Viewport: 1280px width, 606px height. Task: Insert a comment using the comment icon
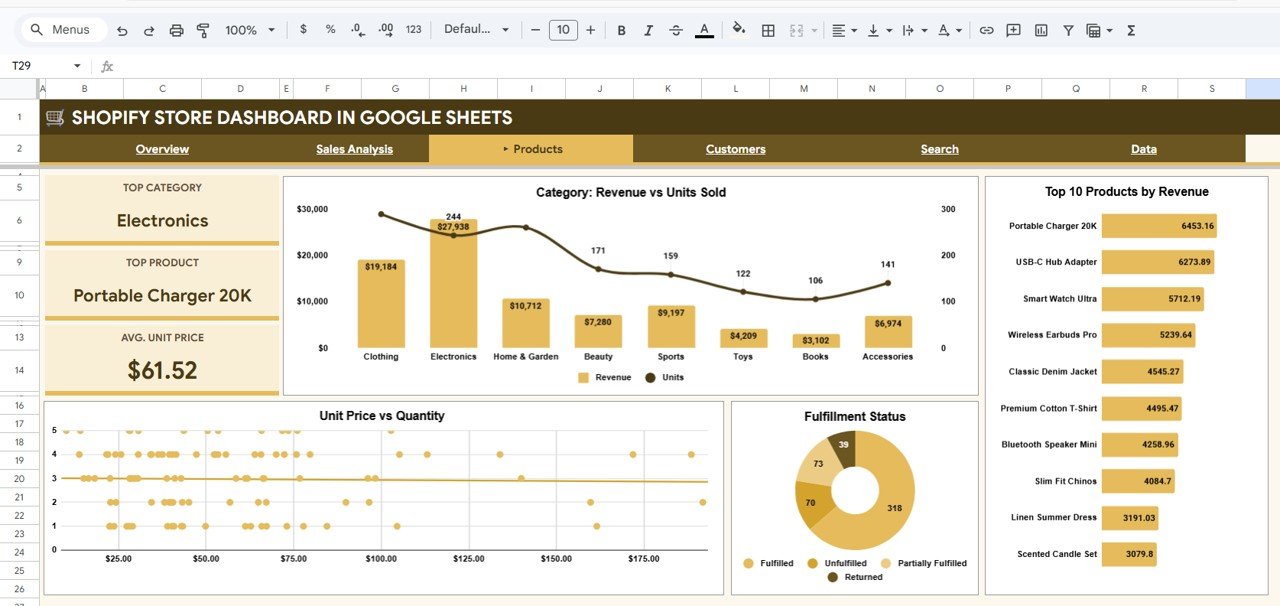point(1013,30)
